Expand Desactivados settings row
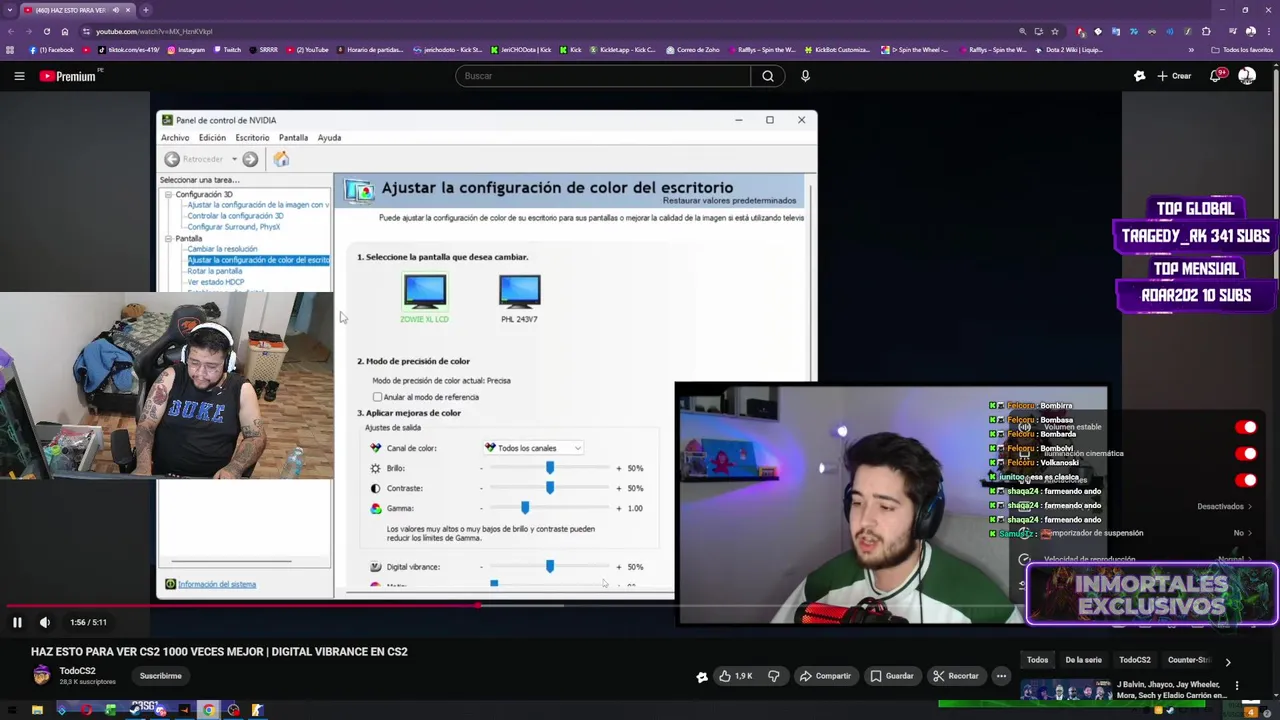Image resolution: width=1280 pixels, height=720 pixels. pos(1226,506)
